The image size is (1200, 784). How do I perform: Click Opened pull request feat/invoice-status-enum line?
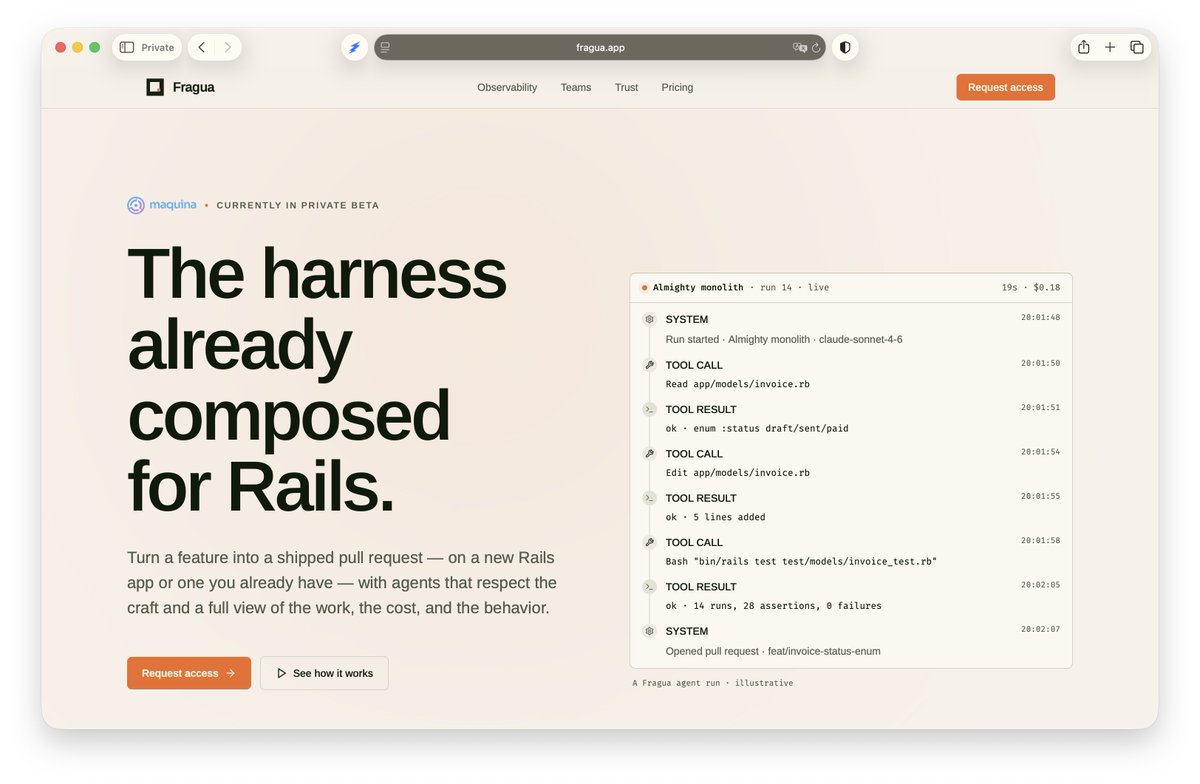pos(773,651)
